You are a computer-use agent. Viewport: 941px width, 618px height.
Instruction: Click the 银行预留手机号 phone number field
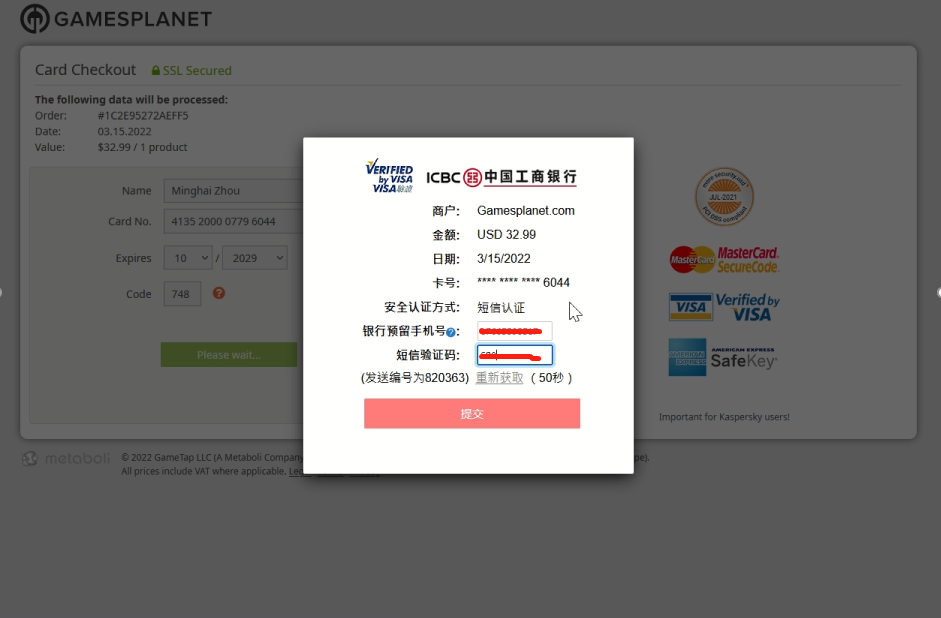(x=514, y=331)
